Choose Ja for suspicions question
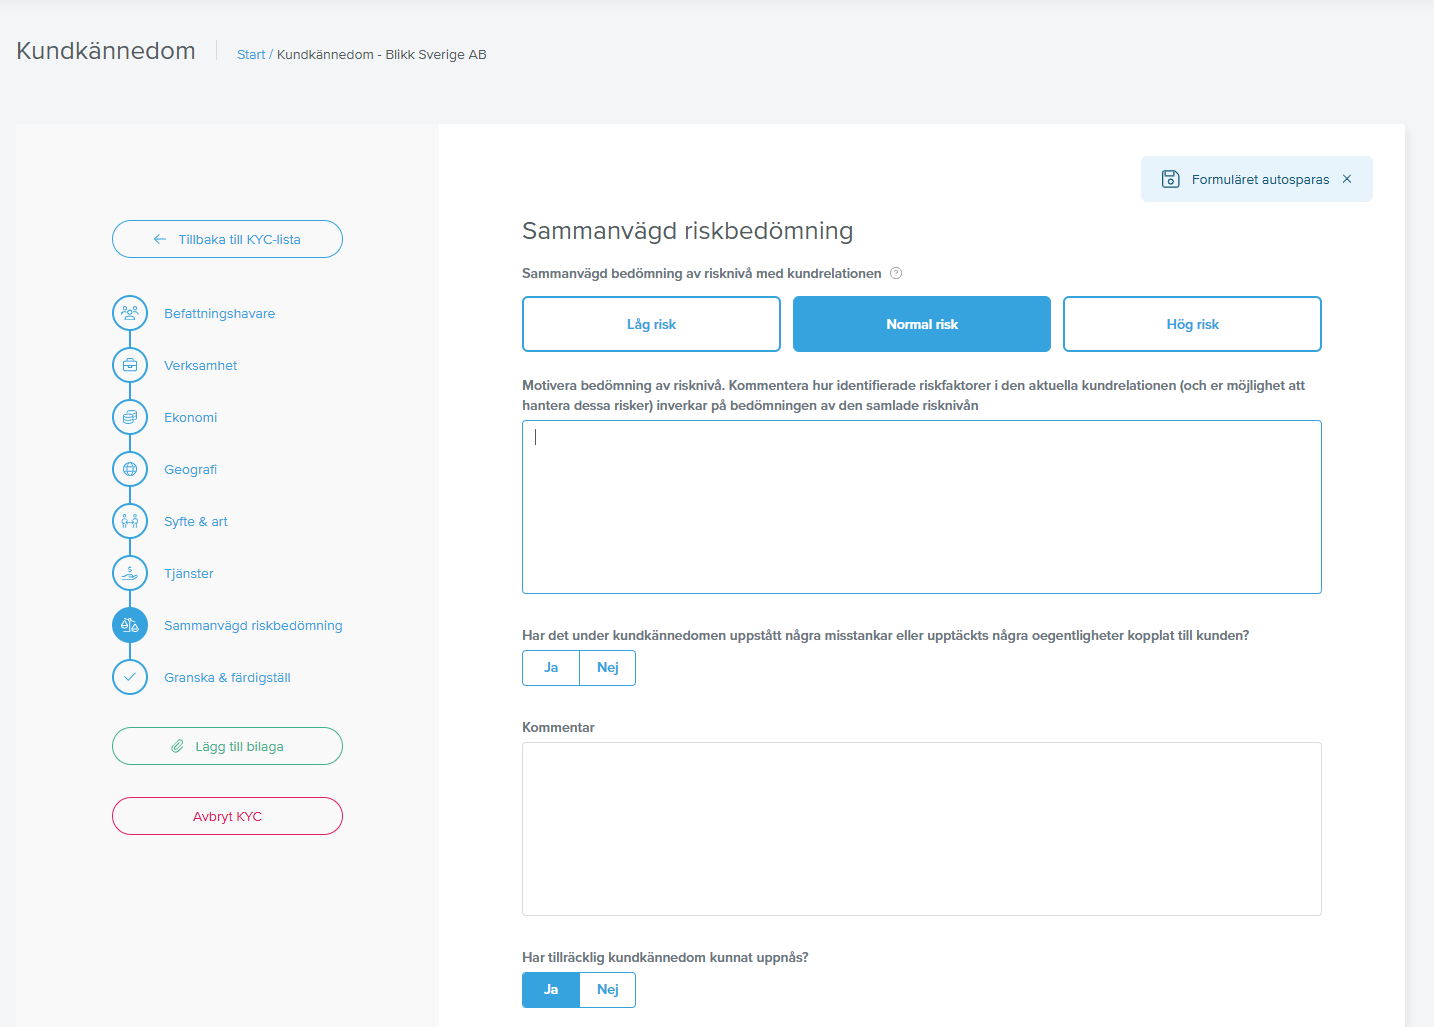Screen dimensions: 1434x1027 pyautogui.click(x=551, y=668)
